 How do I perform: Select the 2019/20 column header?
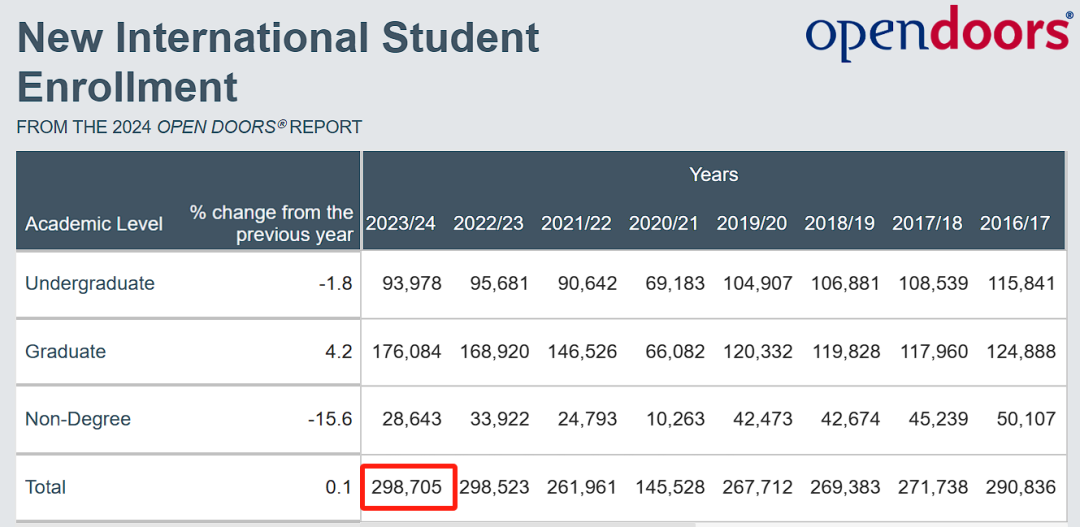[751, 223]
